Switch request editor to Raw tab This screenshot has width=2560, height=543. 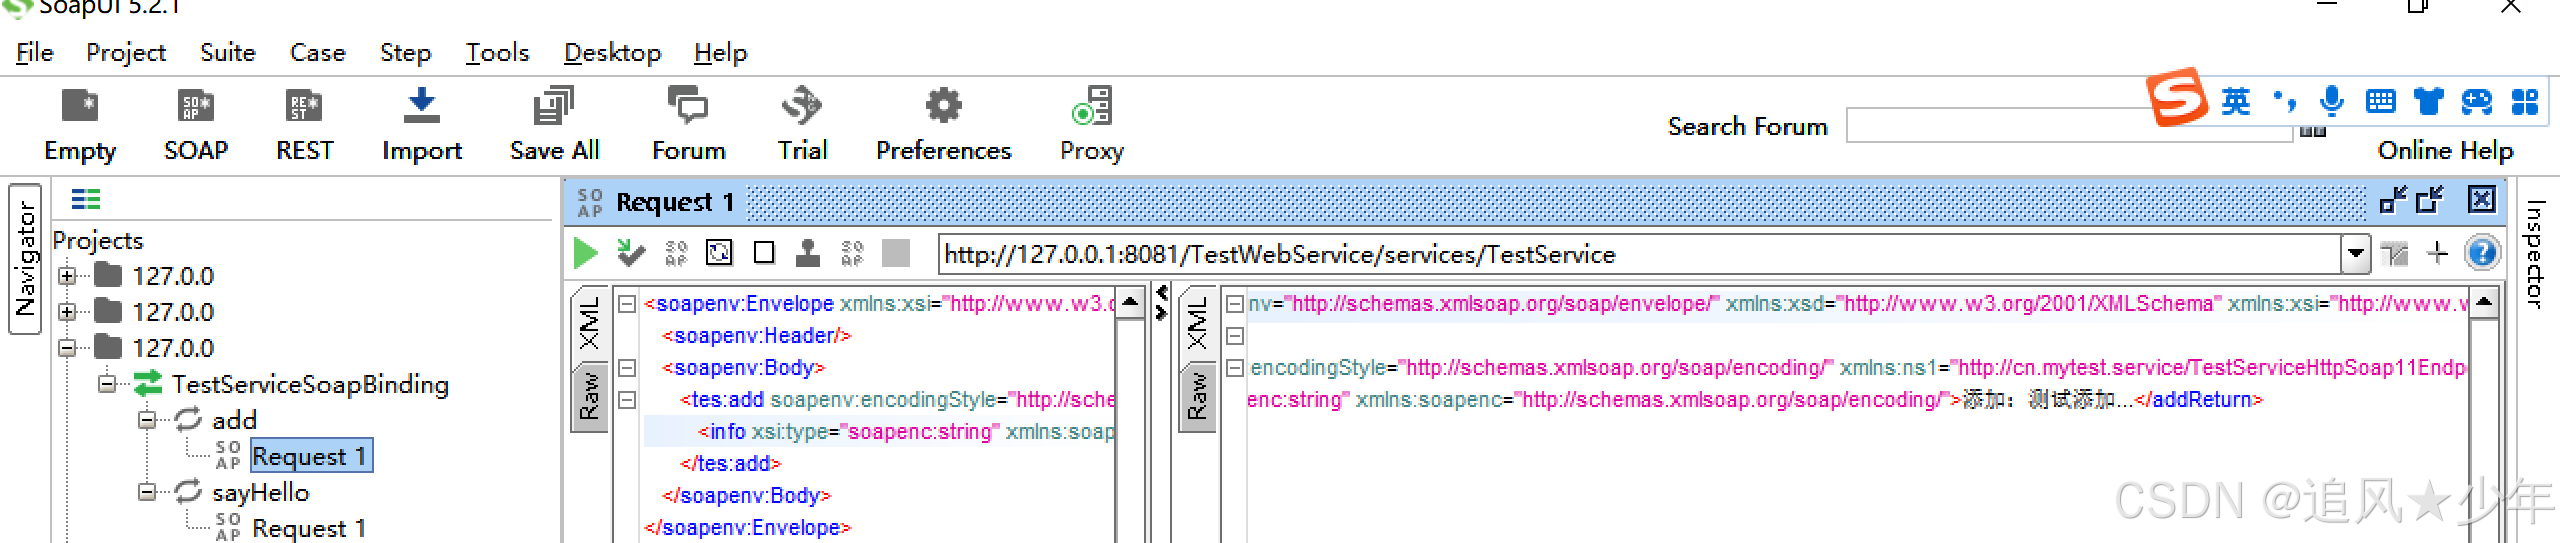pos(589,396)
